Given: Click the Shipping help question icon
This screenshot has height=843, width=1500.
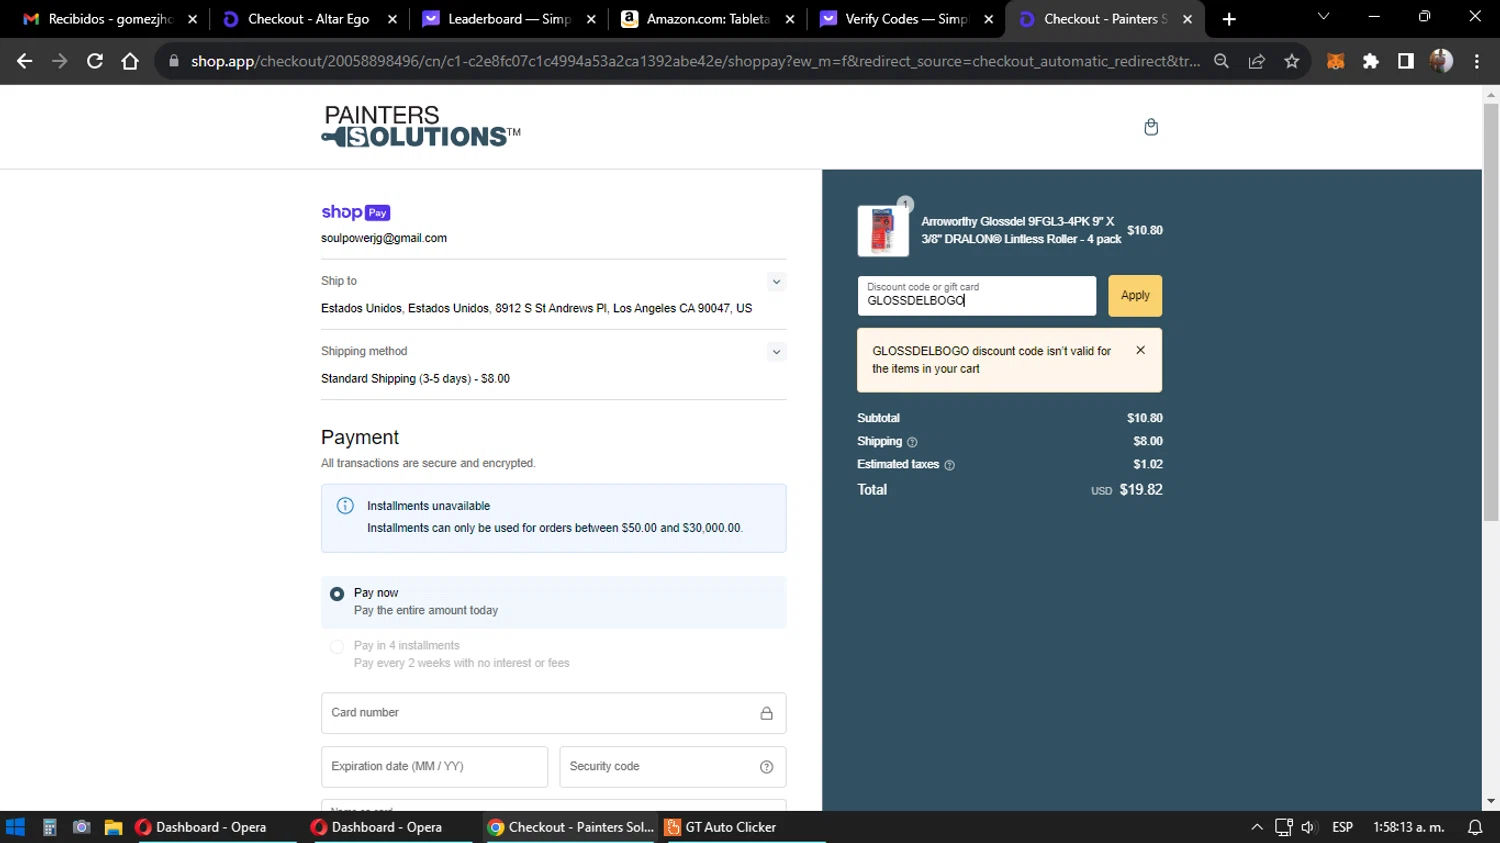Looking at the screenshot, I should click(912, 442).
